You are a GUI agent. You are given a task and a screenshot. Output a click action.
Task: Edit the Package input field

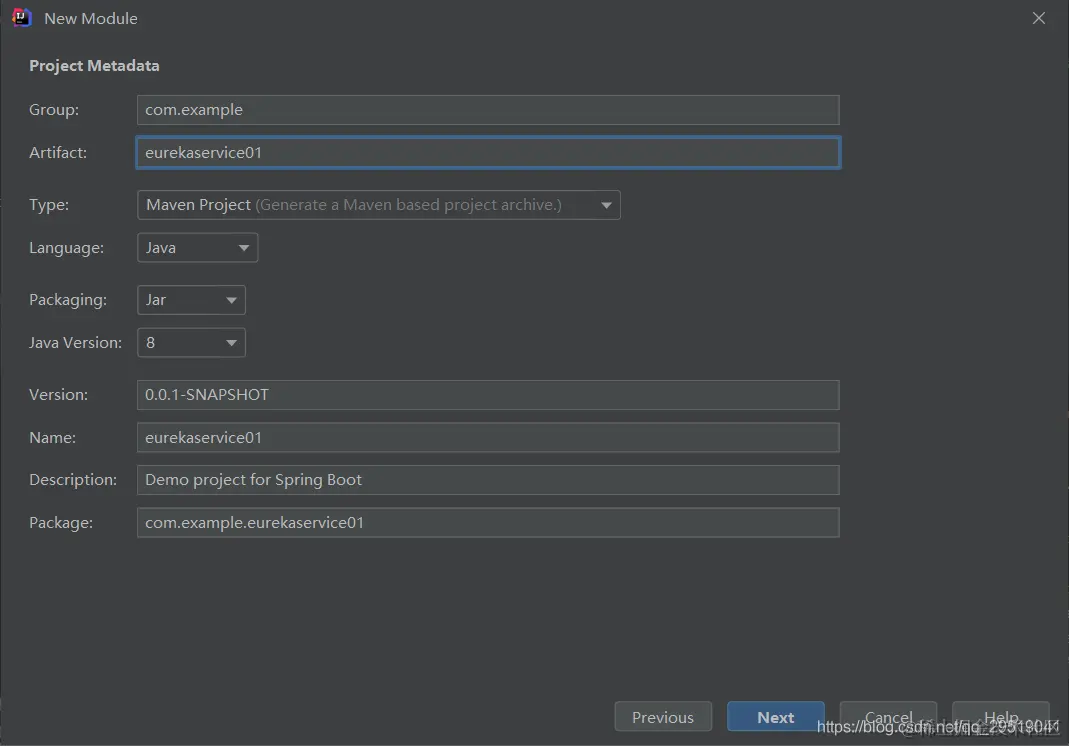click(x=488, y=522)
